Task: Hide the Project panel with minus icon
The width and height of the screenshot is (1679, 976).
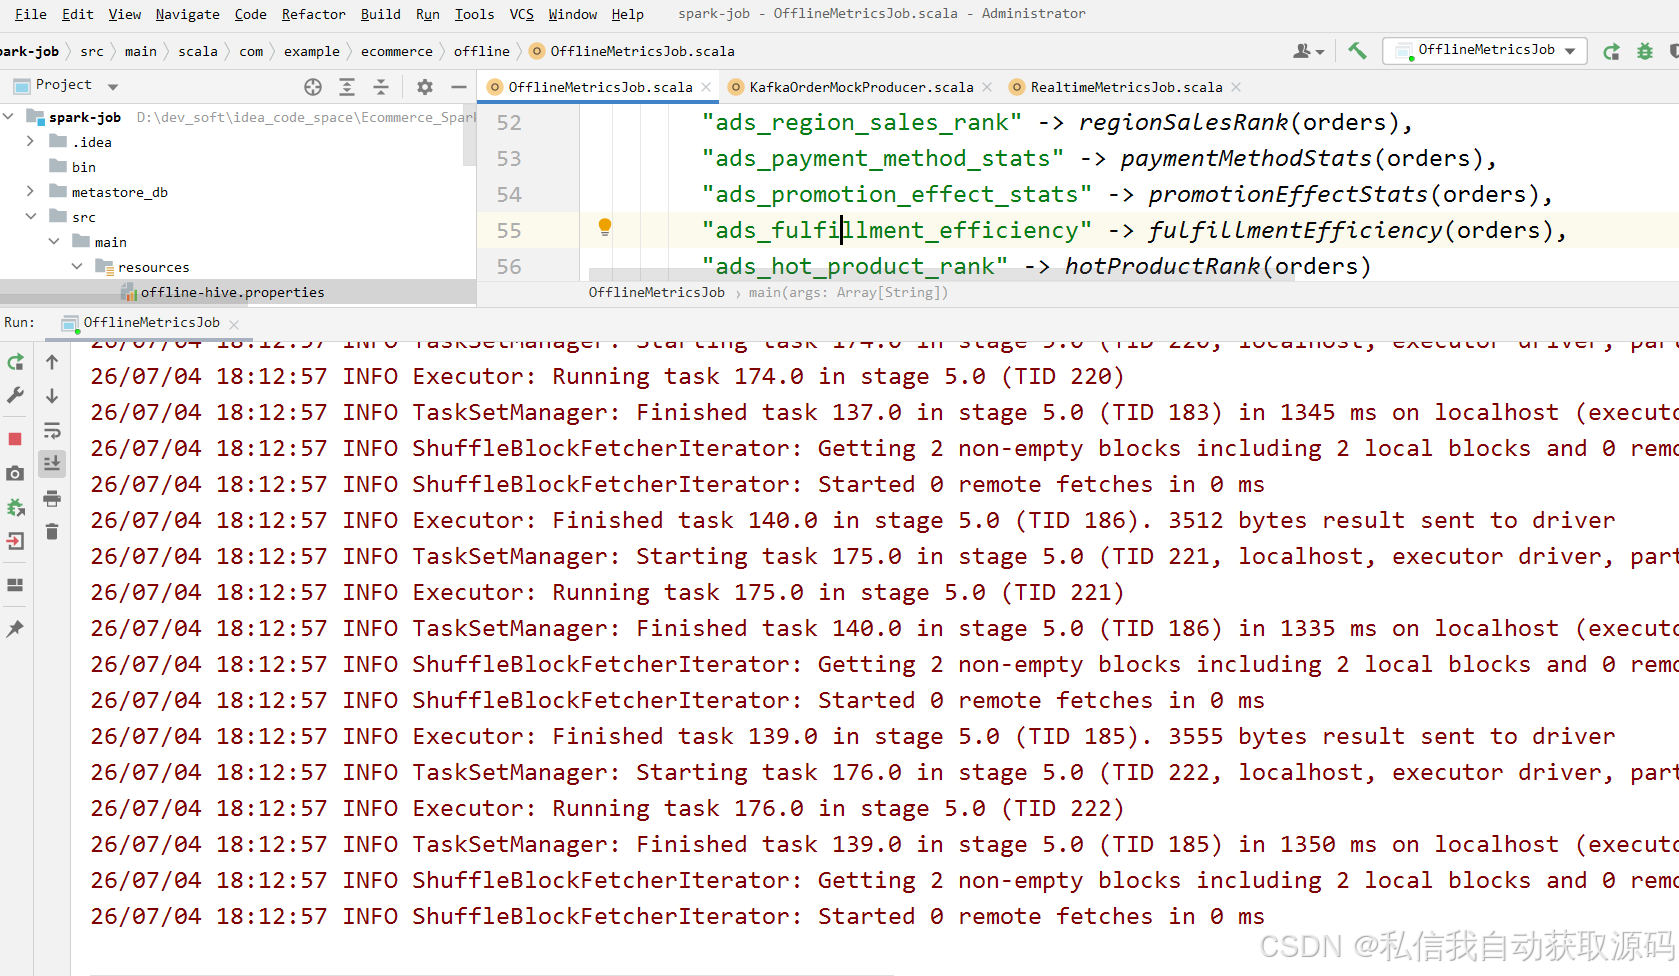Action: point(459,87)
